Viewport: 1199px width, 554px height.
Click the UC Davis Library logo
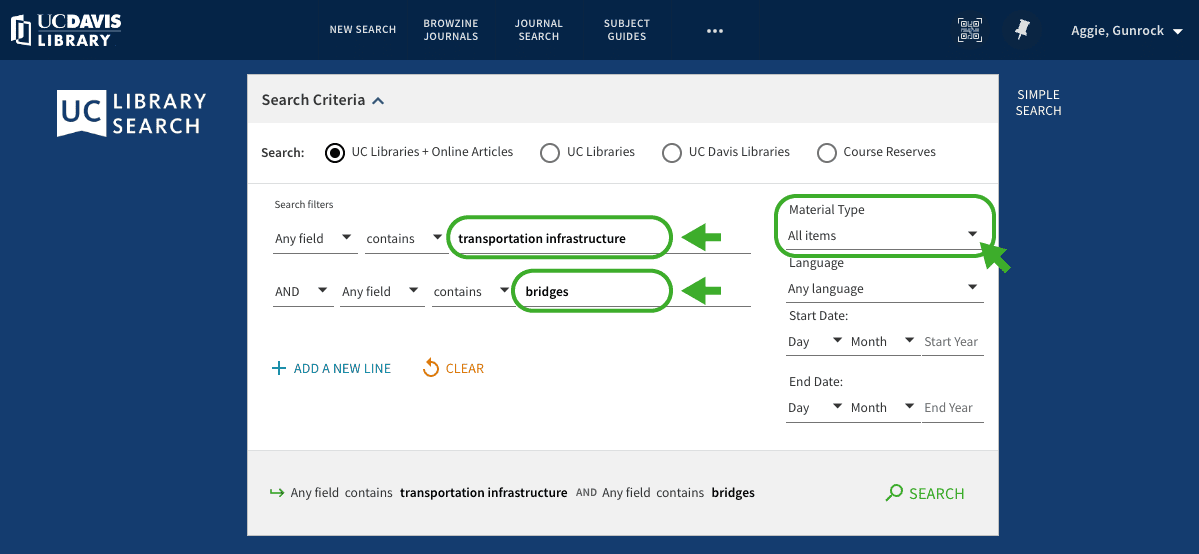(66, 30)
